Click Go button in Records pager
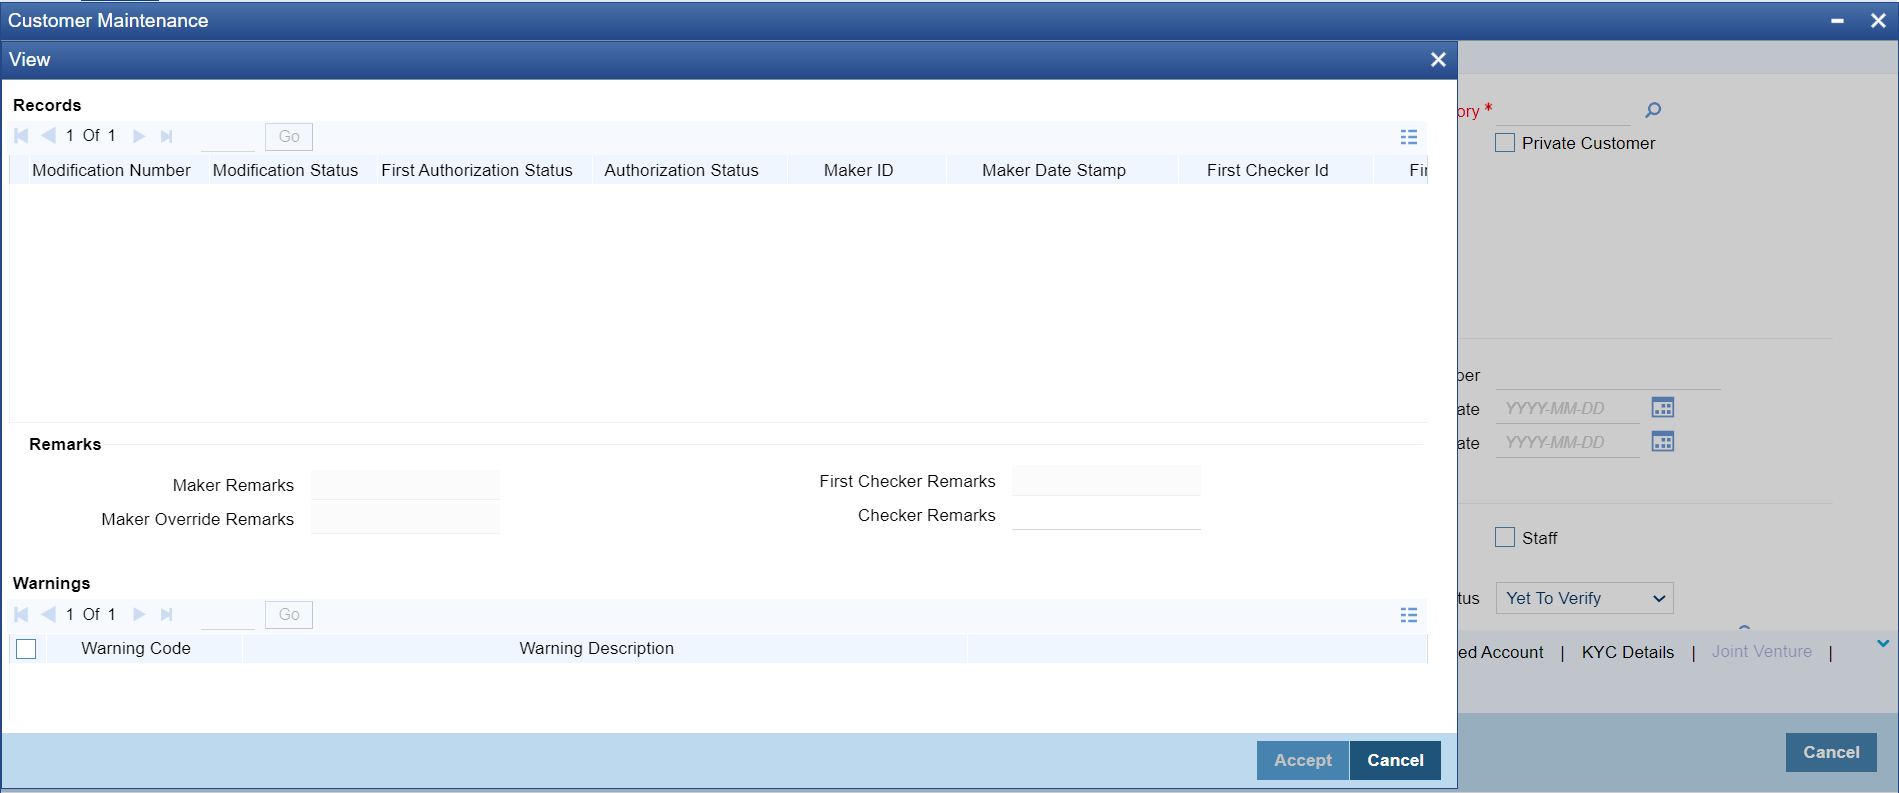This screenshot has height=793, width=1899. click(x=289, y=137)
